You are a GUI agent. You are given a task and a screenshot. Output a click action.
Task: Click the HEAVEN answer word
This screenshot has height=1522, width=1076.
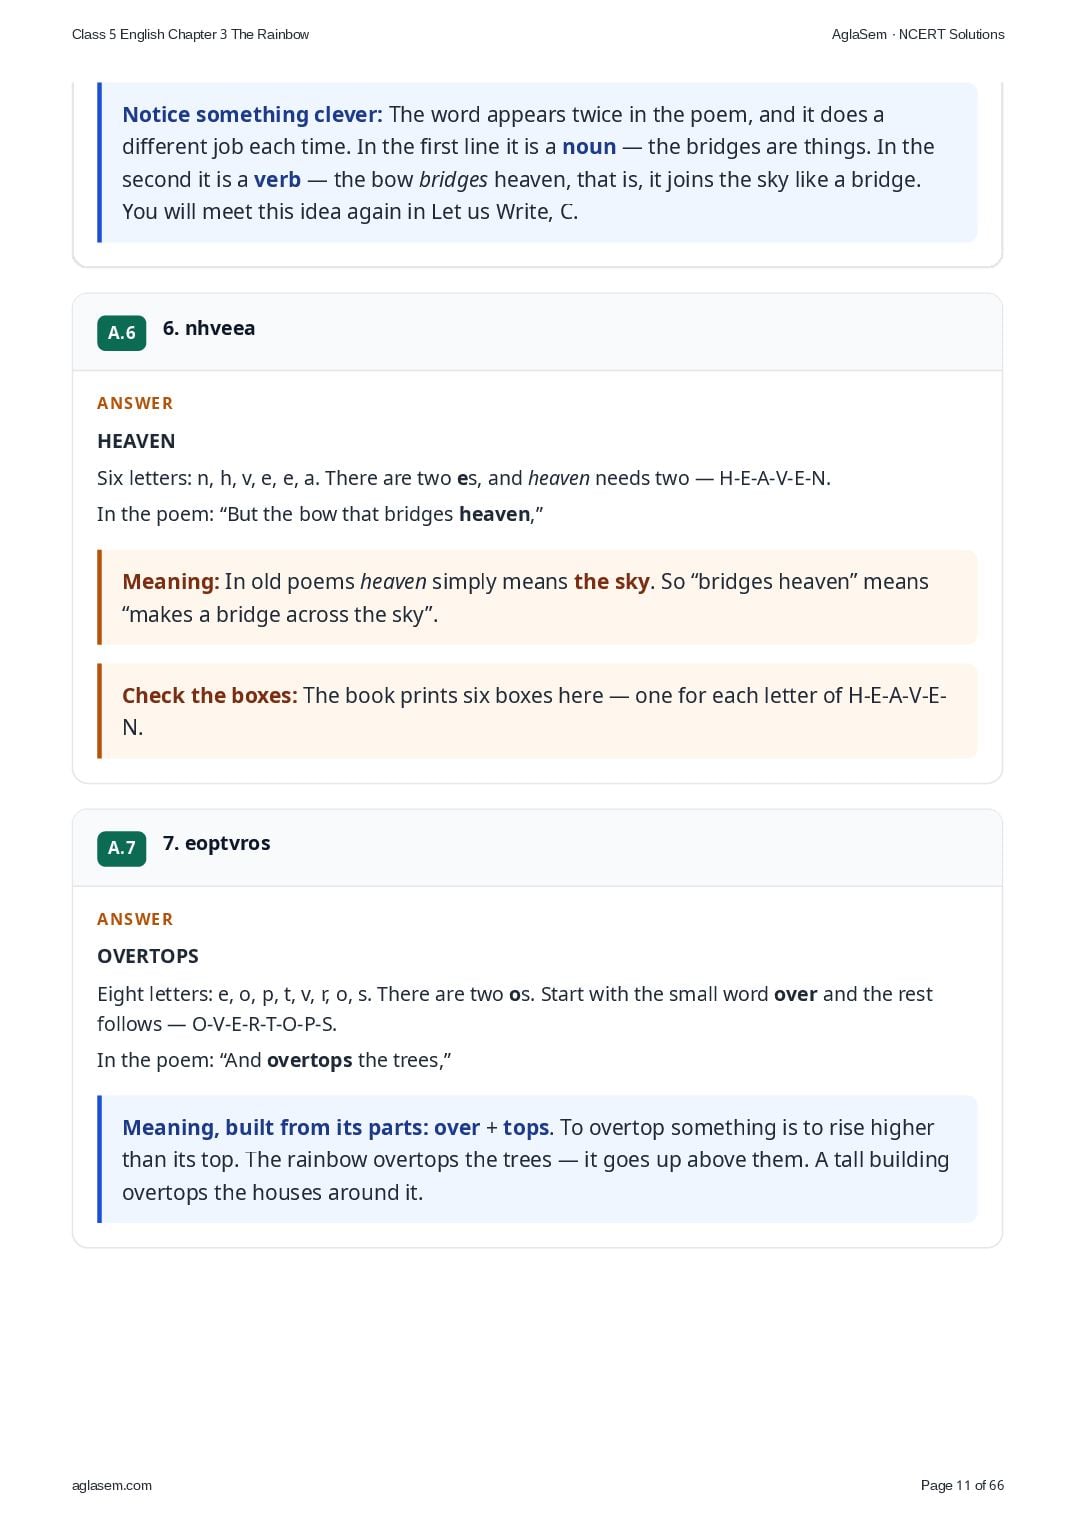tap(136, 441)
